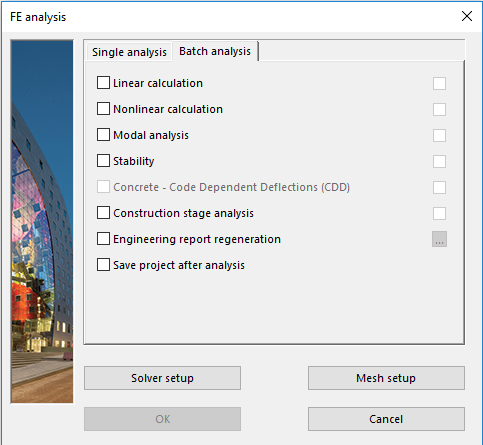Click the box right of Nonlinear calculation
This screenshot has height=445, width=483.
[439, 109]
